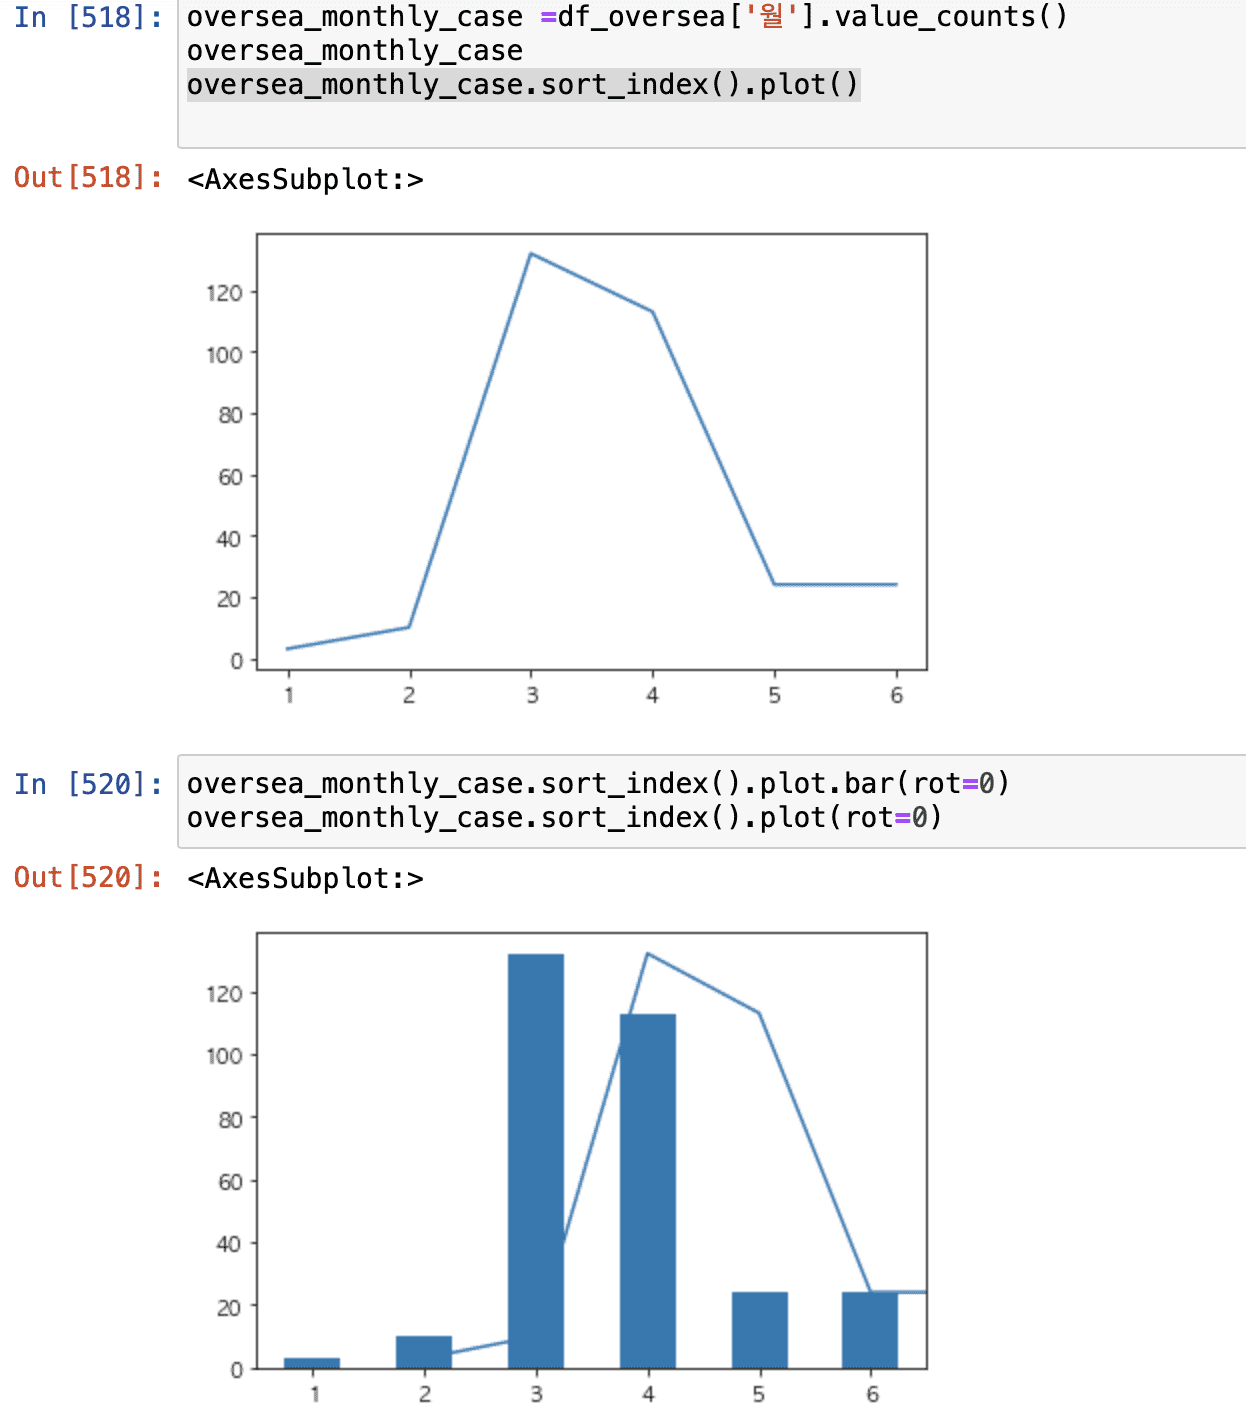This screenshot has width=1246, height=1424.
Task: Click the first <AxesSubplot:> output text
Action: (305, 180)
